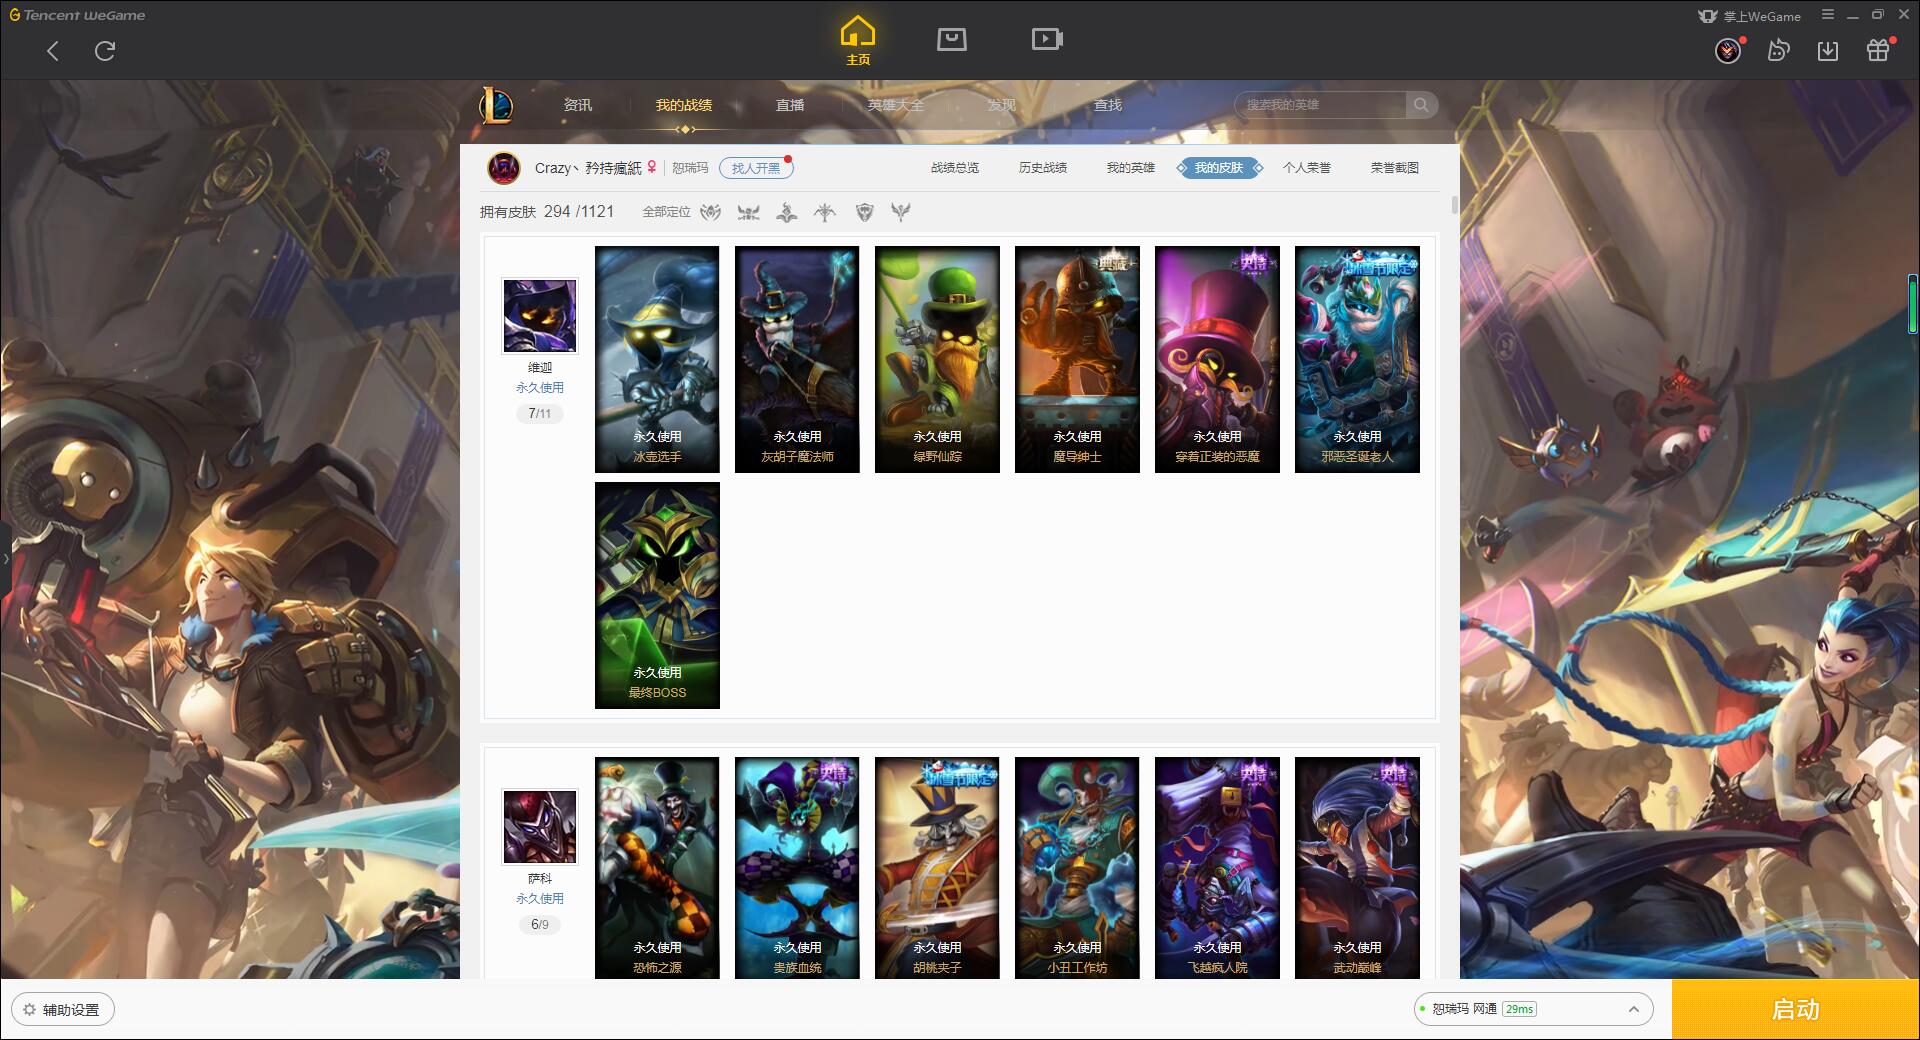Open the 查找 search tab
The width and height of the screenshot is (1920, 1040).
click(1108, 105)
